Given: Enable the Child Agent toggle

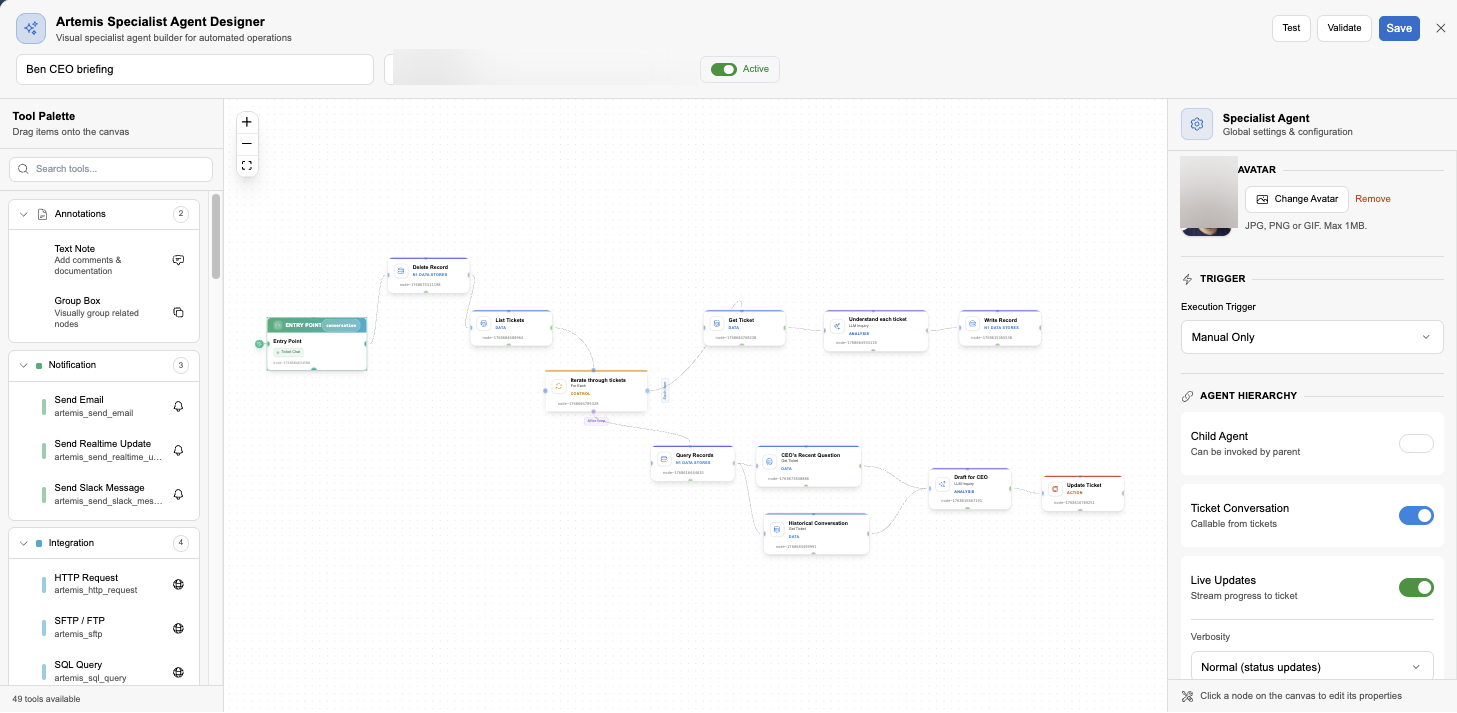Looking at the screenshot, I should [x=1415, y=443].
